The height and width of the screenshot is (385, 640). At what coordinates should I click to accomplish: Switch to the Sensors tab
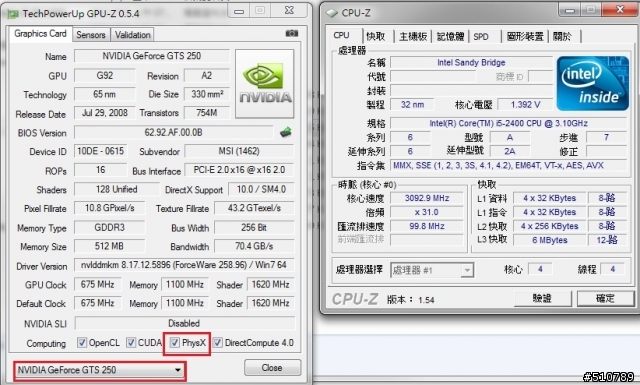click(91, 35)
